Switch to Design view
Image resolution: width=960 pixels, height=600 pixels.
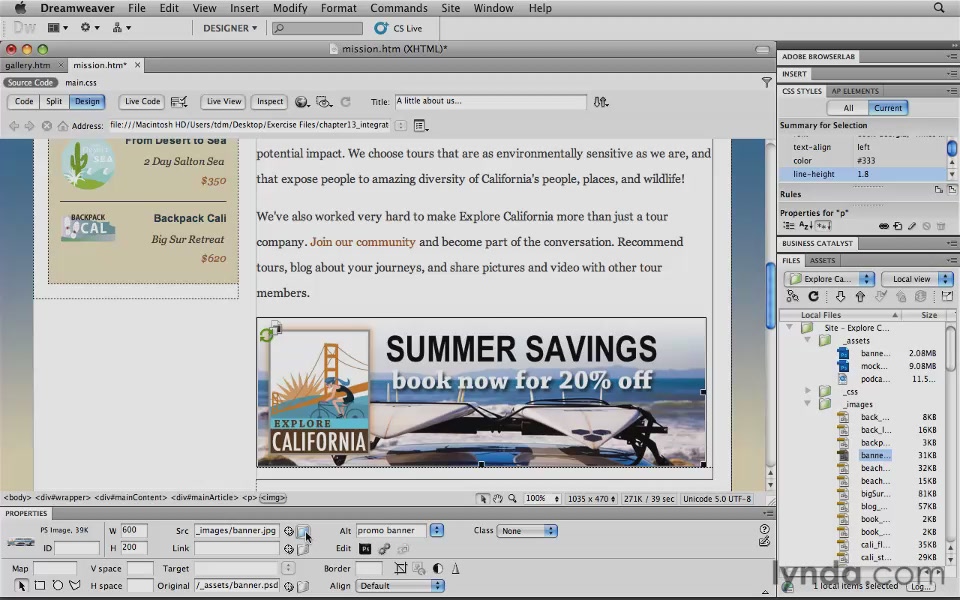[x=87, y=102]
